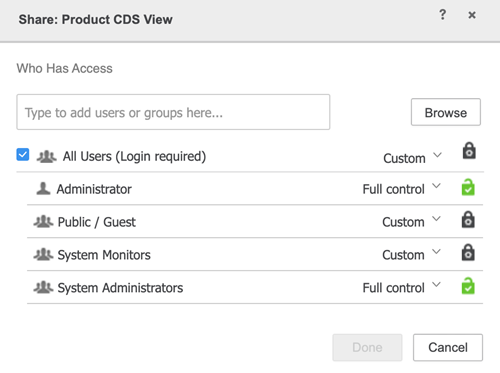Close the Share dialog

[472, 15]
